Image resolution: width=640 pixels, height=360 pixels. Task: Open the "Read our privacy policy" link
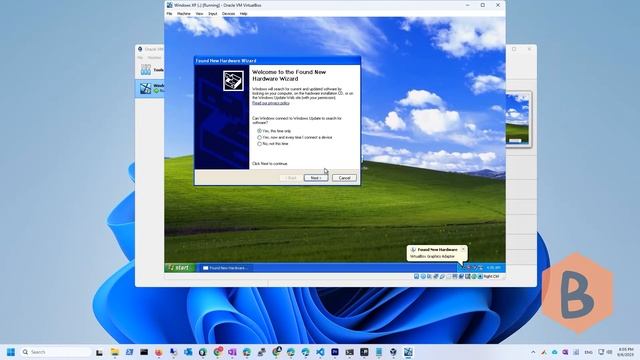[x=271, y=103]
